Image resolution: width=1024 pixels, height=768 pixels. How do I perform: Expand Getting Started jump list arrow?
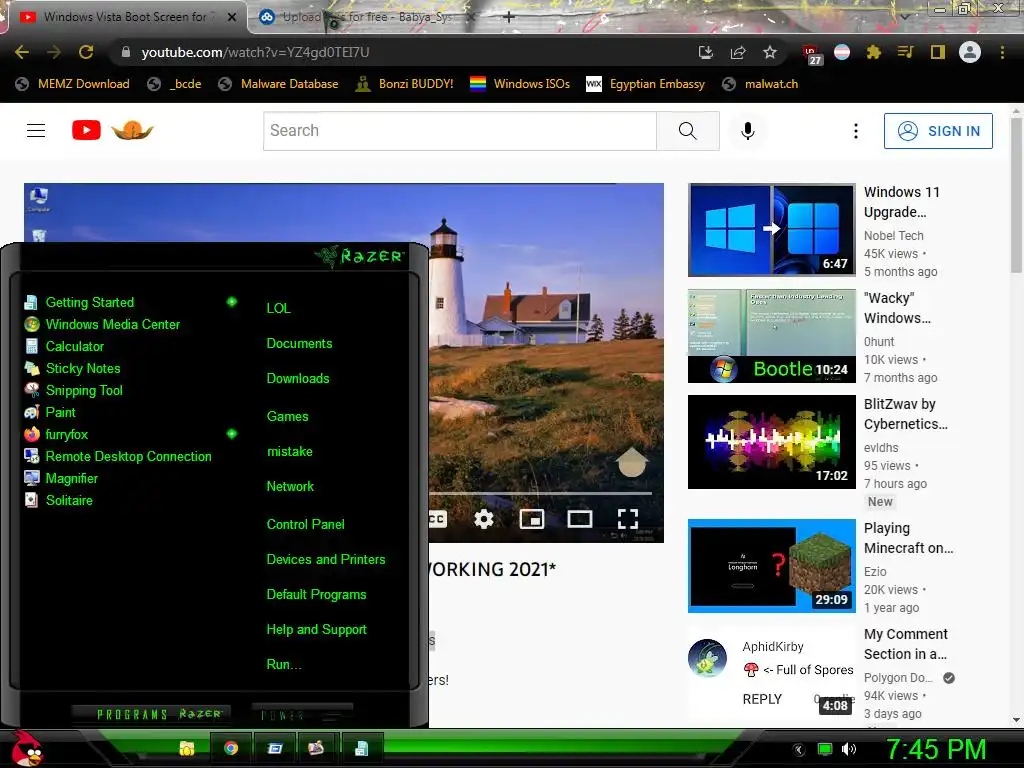pyautogui.click(x=231, y=302)
